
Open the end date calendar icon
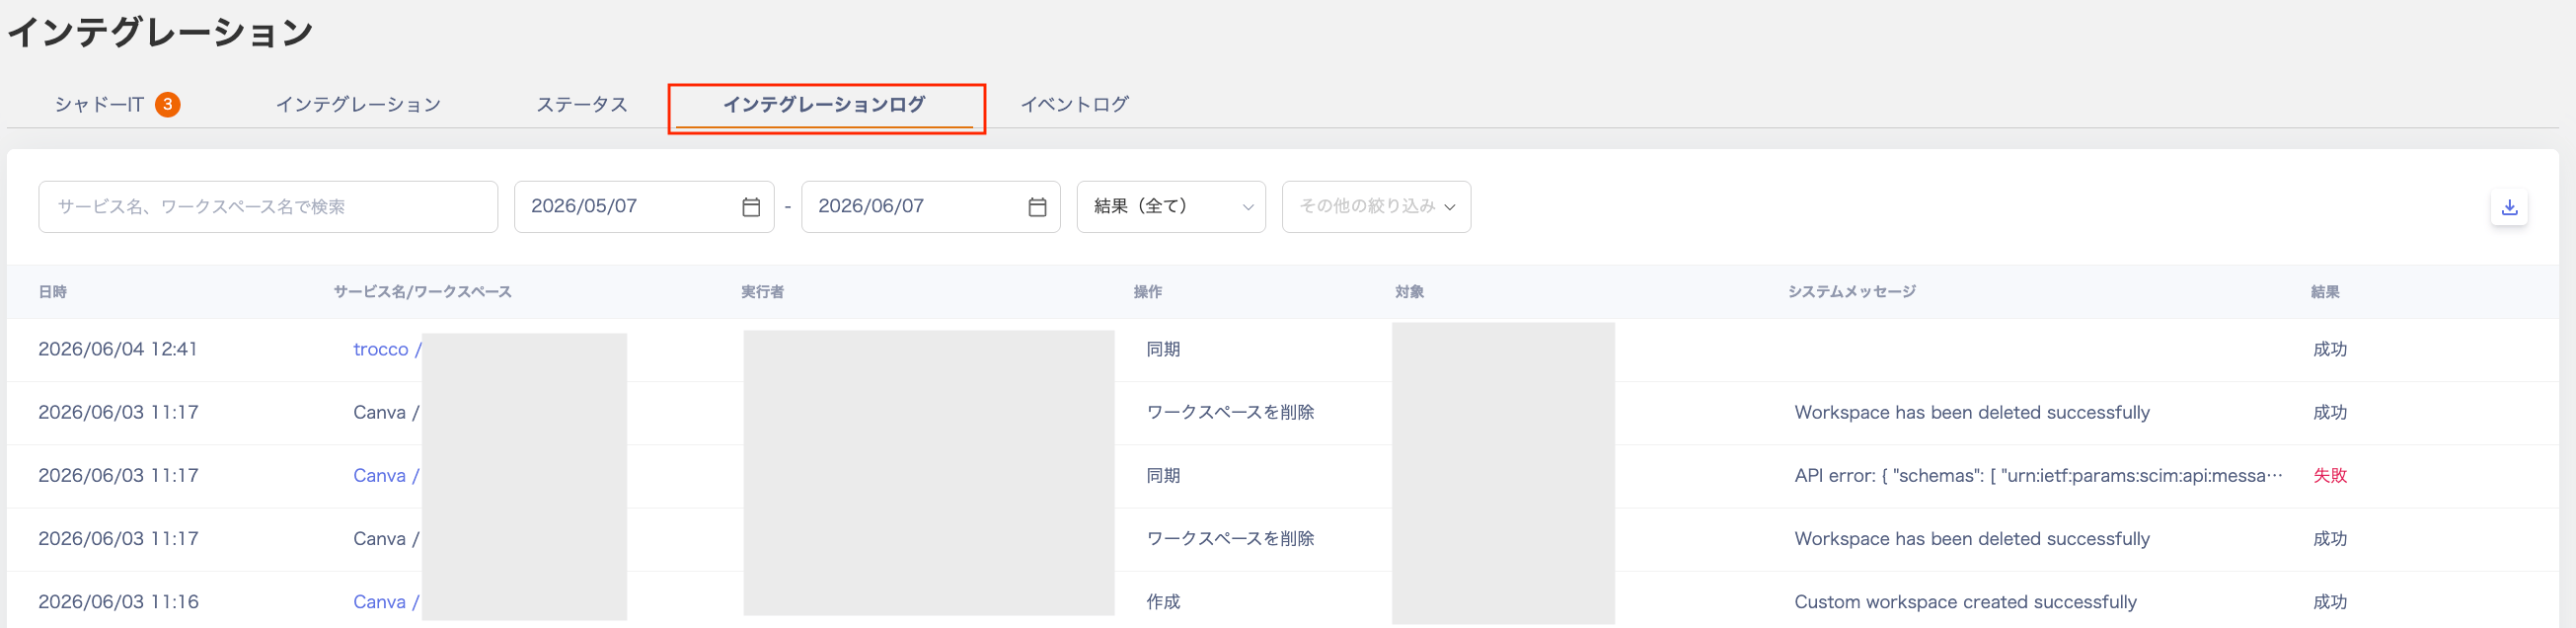[1037, 207]
